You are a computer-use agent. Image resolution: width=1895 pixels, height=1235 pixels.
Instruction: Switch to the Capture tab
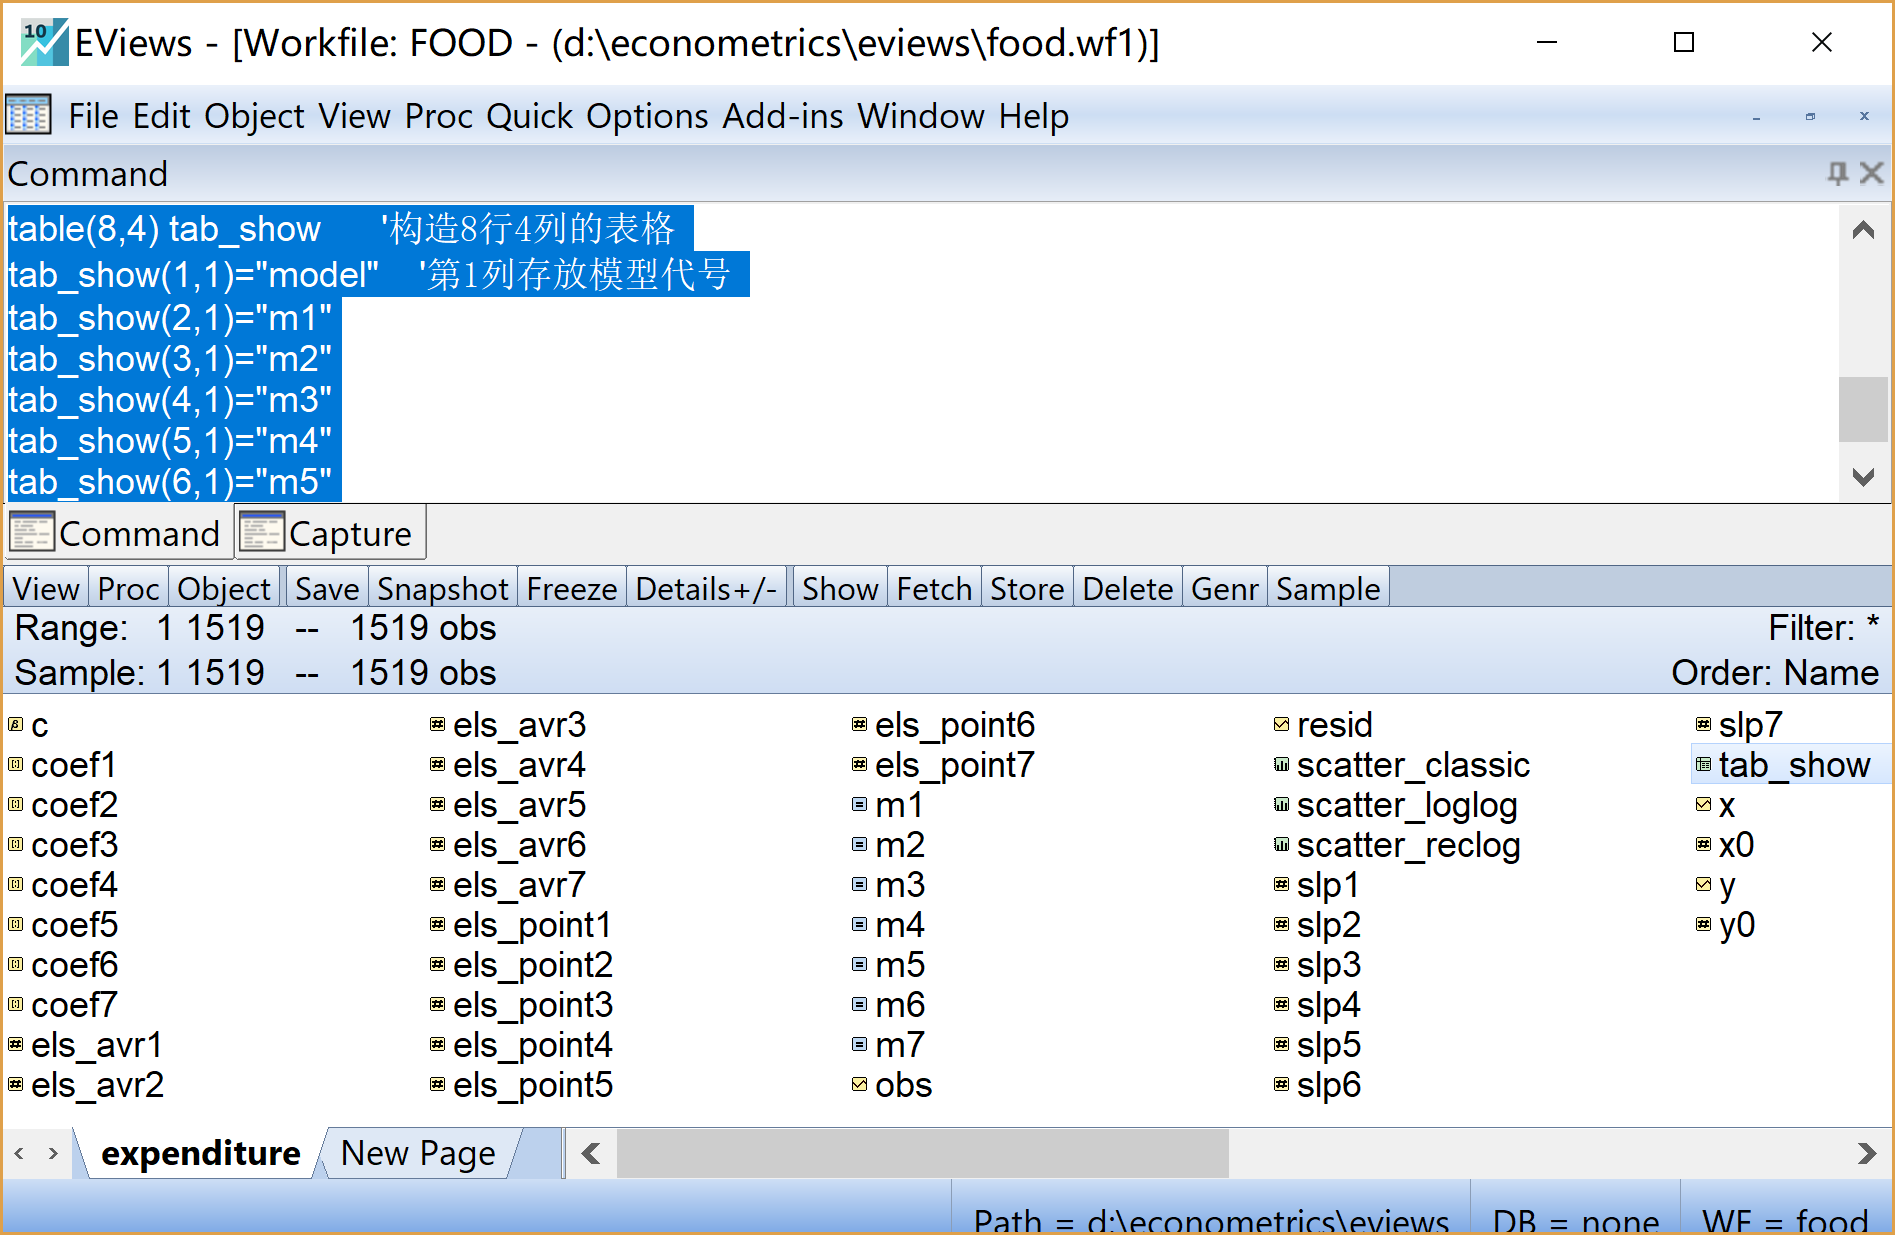330,533
